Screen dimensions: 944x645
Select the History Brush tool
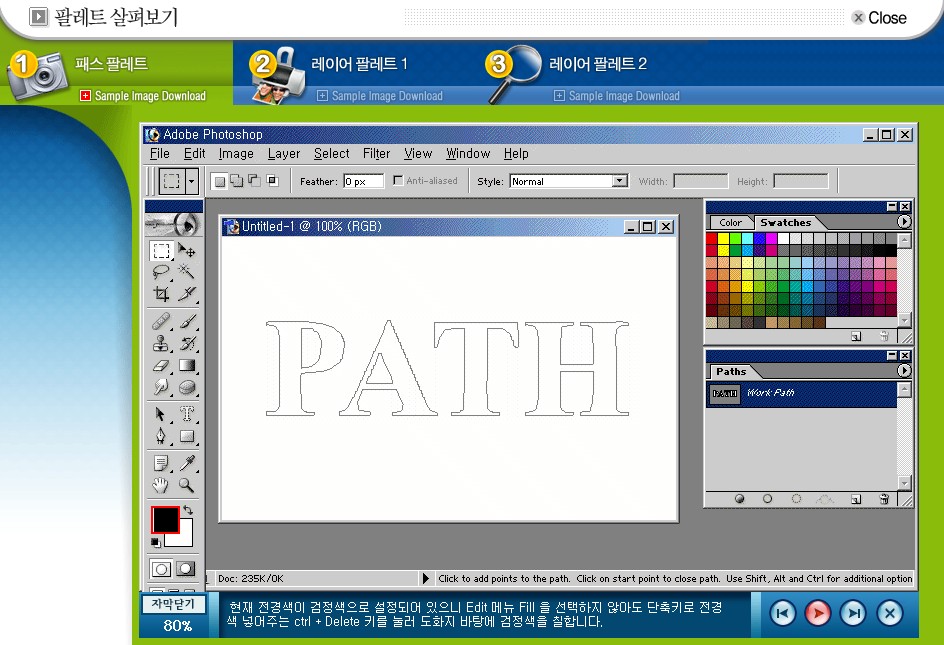click(x=187, y=343)
